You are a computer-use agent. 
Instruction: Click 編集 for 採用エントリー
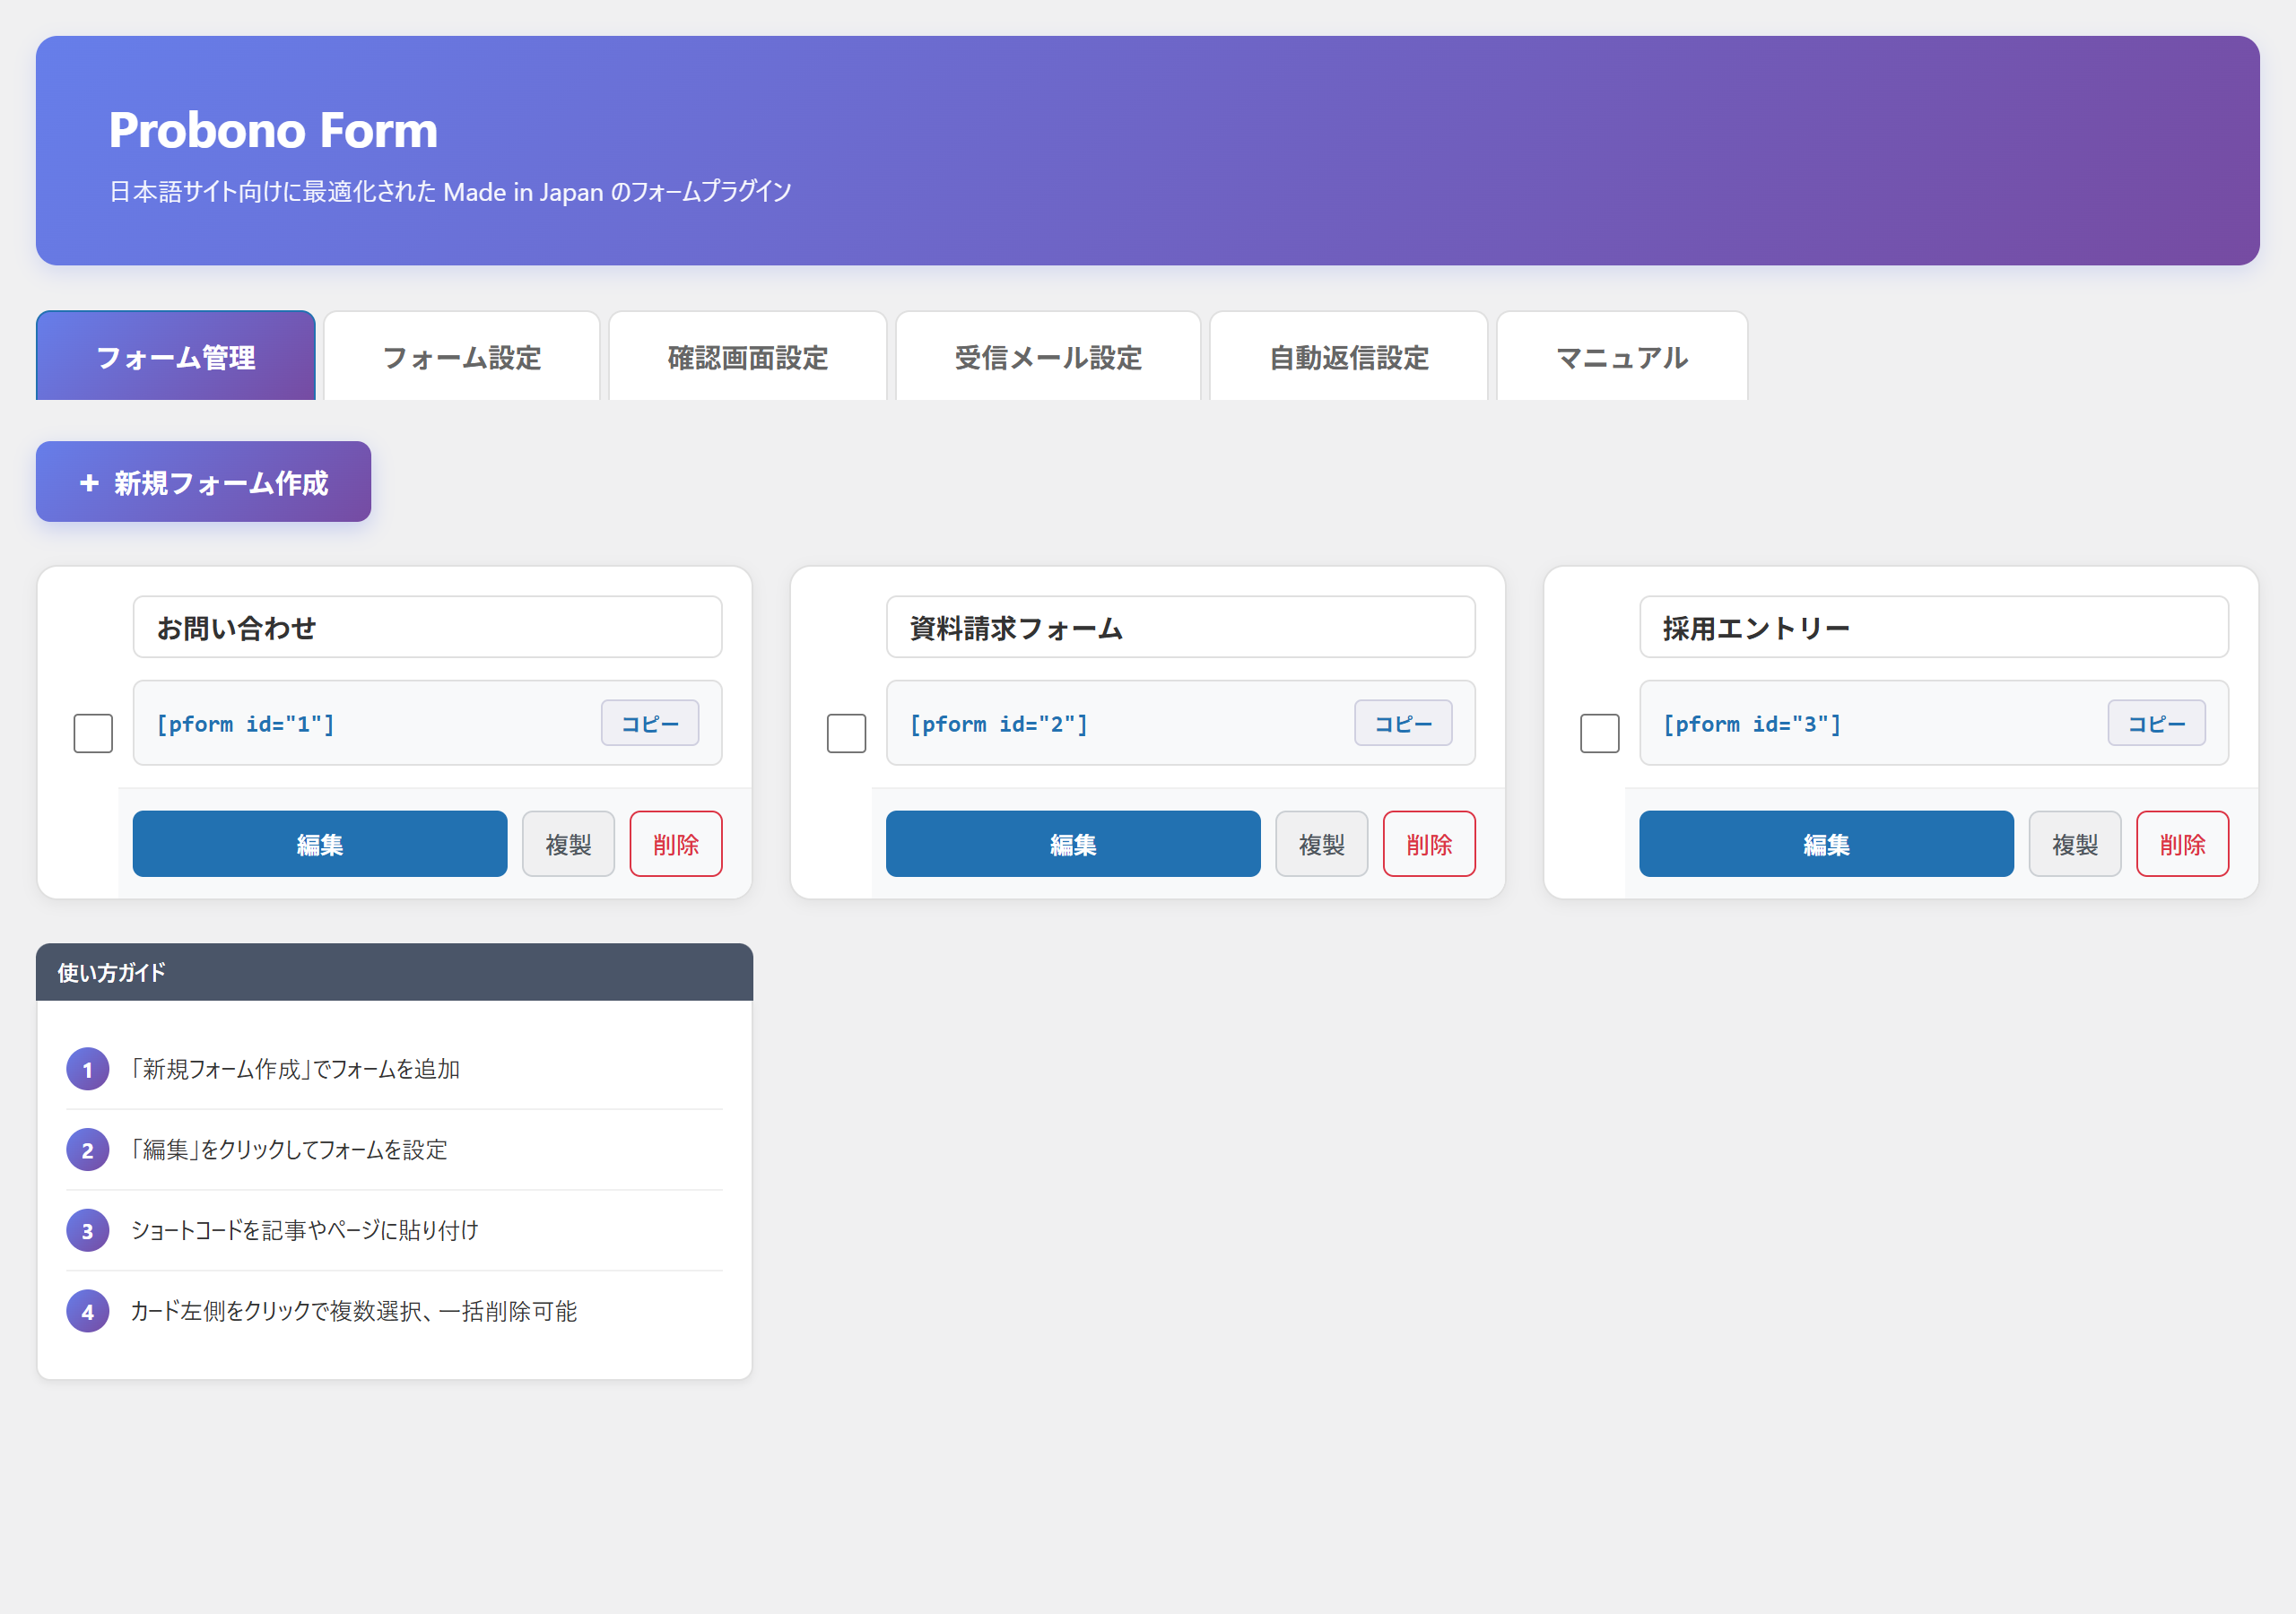(x=1826, y=844)
